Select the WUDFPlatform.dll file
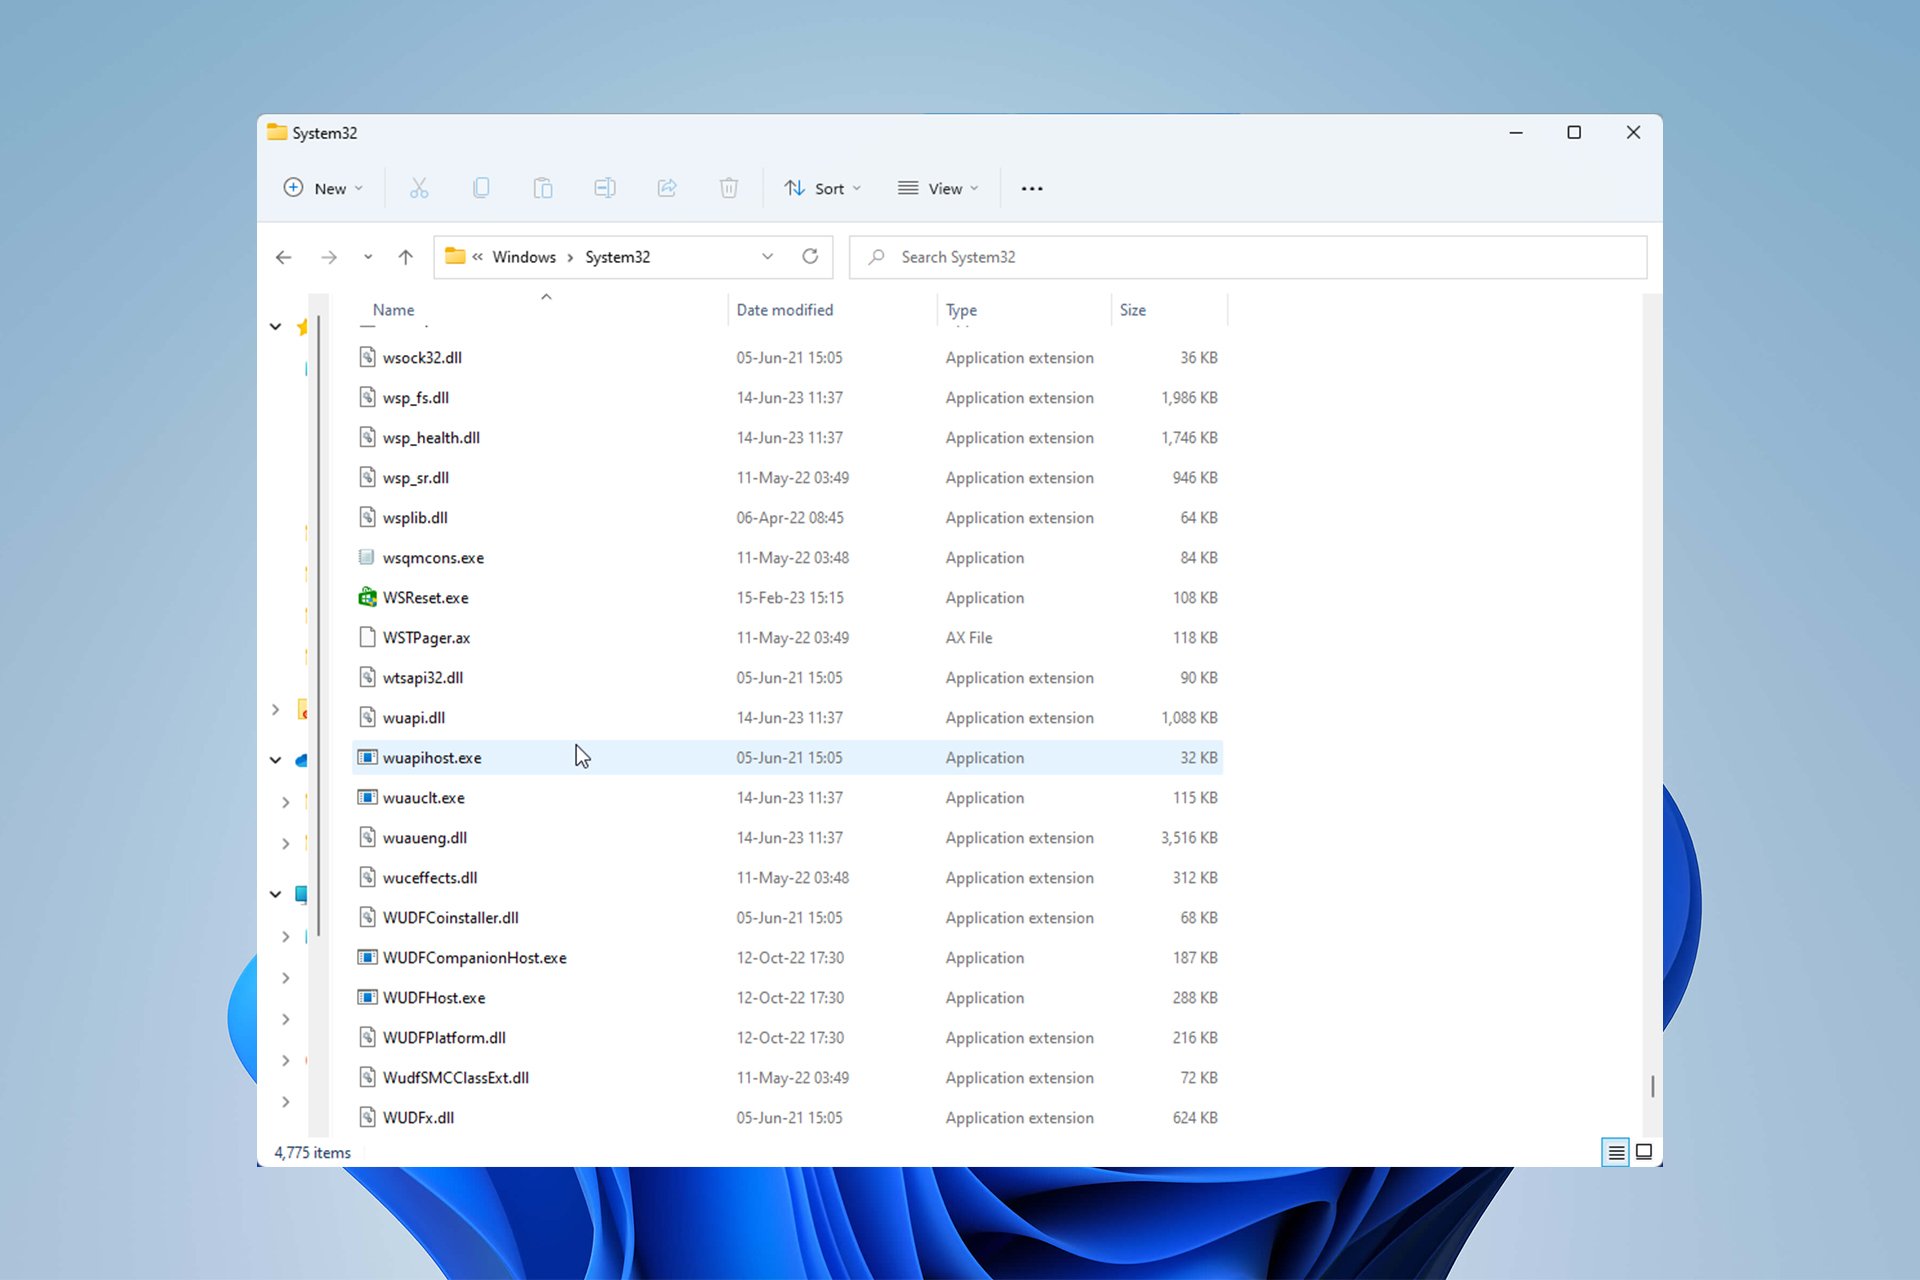Viewport: 1920px width, 1280px height. pyautogui.click(x=788, y=1037)
